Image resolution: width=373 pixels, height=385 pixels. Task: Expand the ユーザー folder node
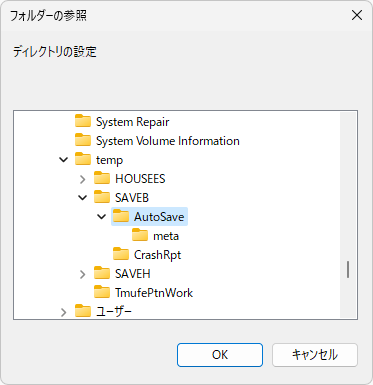click(64, 312)
